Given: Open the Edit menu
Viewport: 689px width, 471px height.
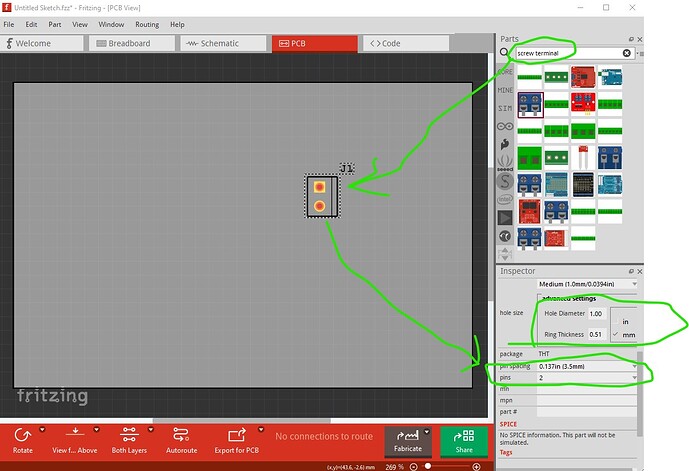Looking at the screenshot, I should pyautogui.click(x=31, y=25).
